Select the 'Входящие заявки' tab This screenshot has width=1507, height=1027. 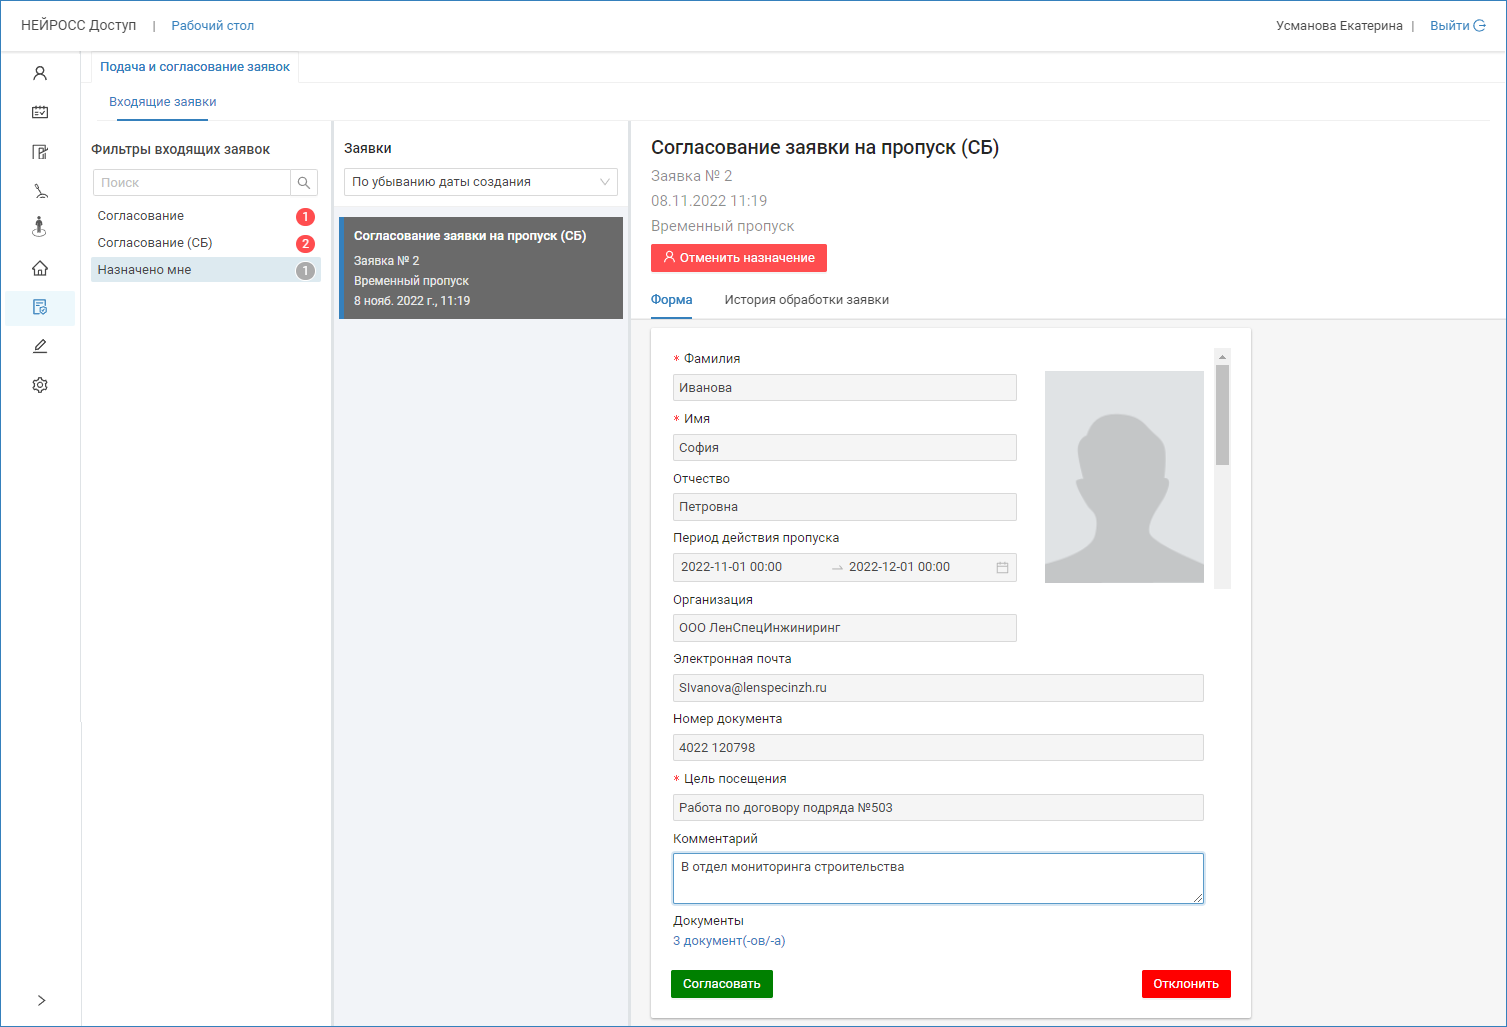[162, 102]
